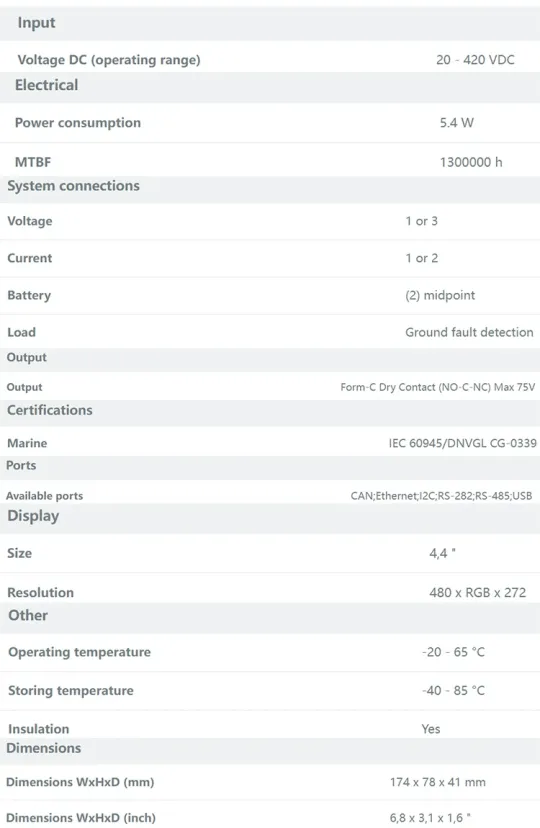This screenshot has width=540, height=828.
Task: Click the Display section header
Action: [33, 516]
